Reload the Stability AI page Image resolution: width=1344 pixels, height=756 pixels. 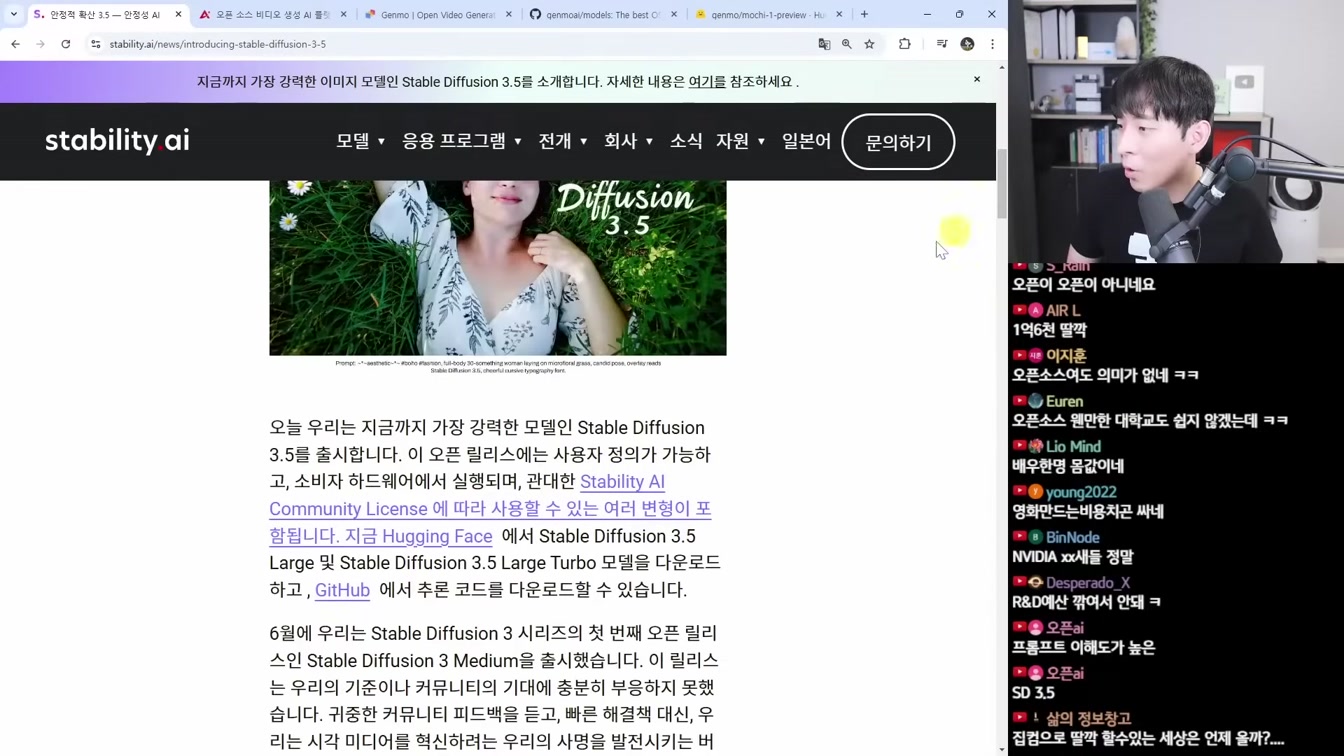click(66, 44)
